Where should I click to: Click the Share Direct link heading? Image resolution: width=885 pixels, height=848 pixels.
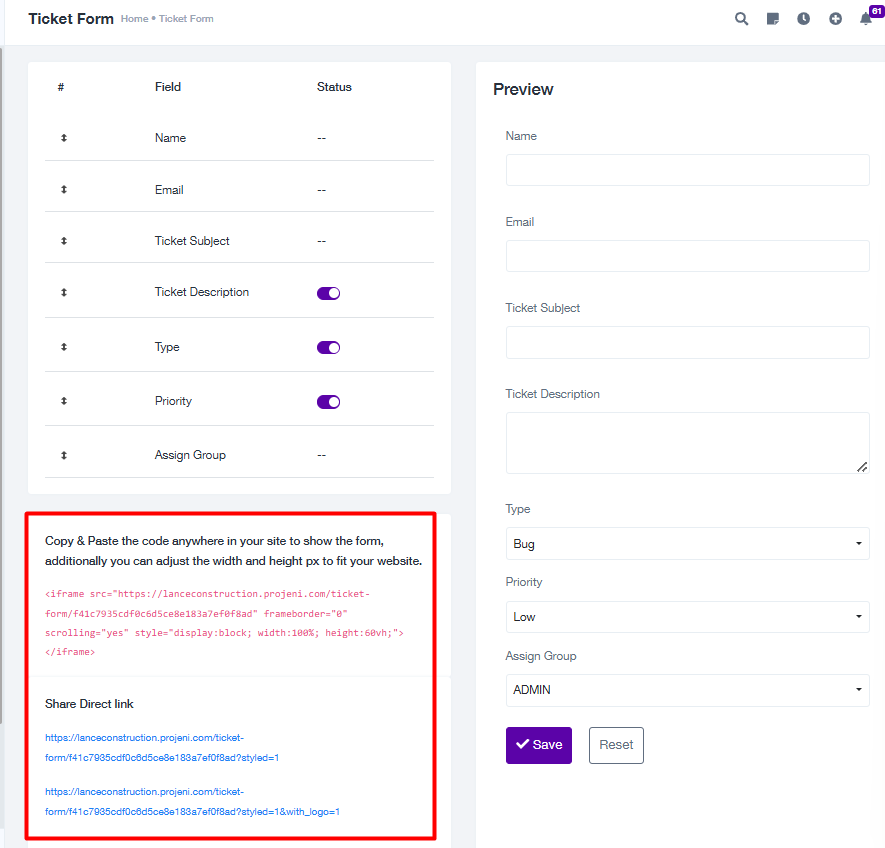point(89,704)
